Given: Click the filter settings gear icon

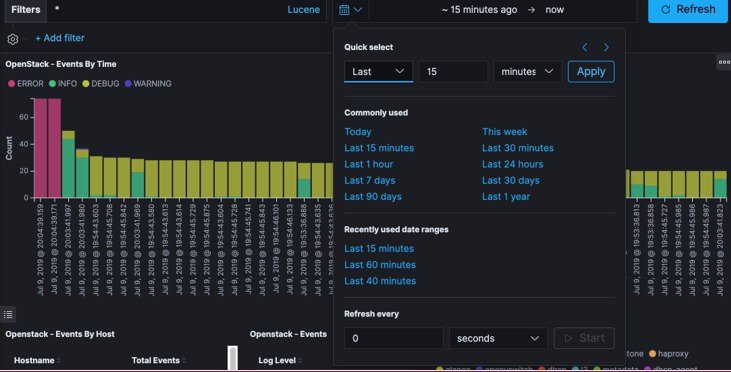Looking at the screenshot, I should (13, 39).
